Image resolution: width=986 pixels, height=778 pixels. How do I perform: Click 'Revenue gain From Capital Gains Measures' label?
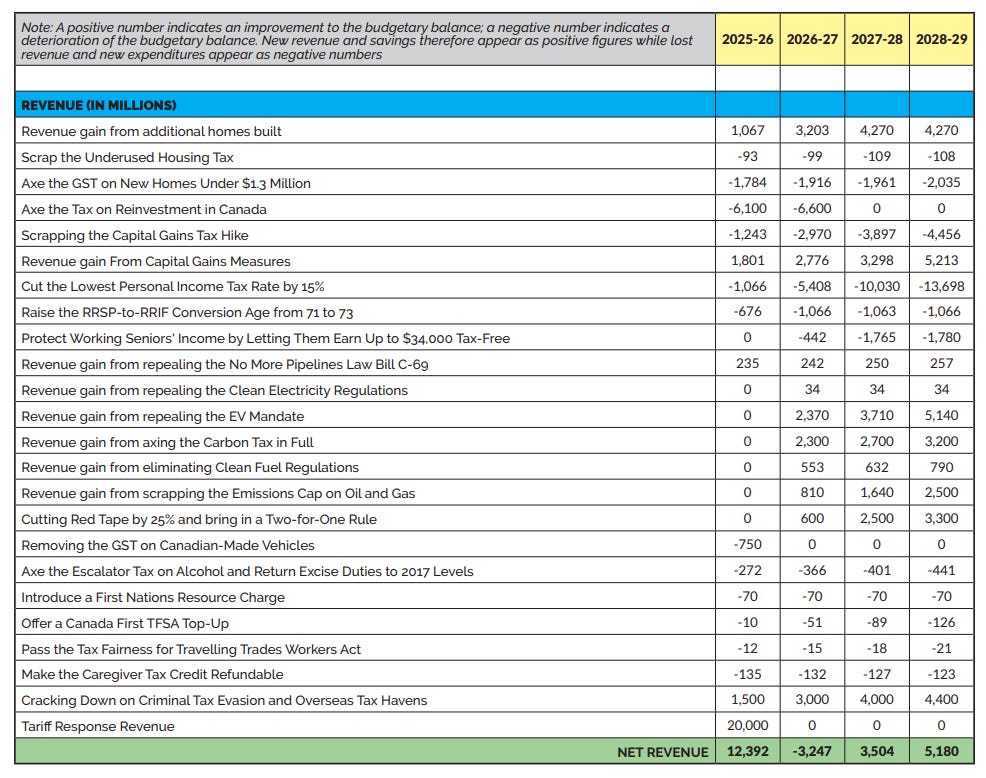(x=156, y=261)
